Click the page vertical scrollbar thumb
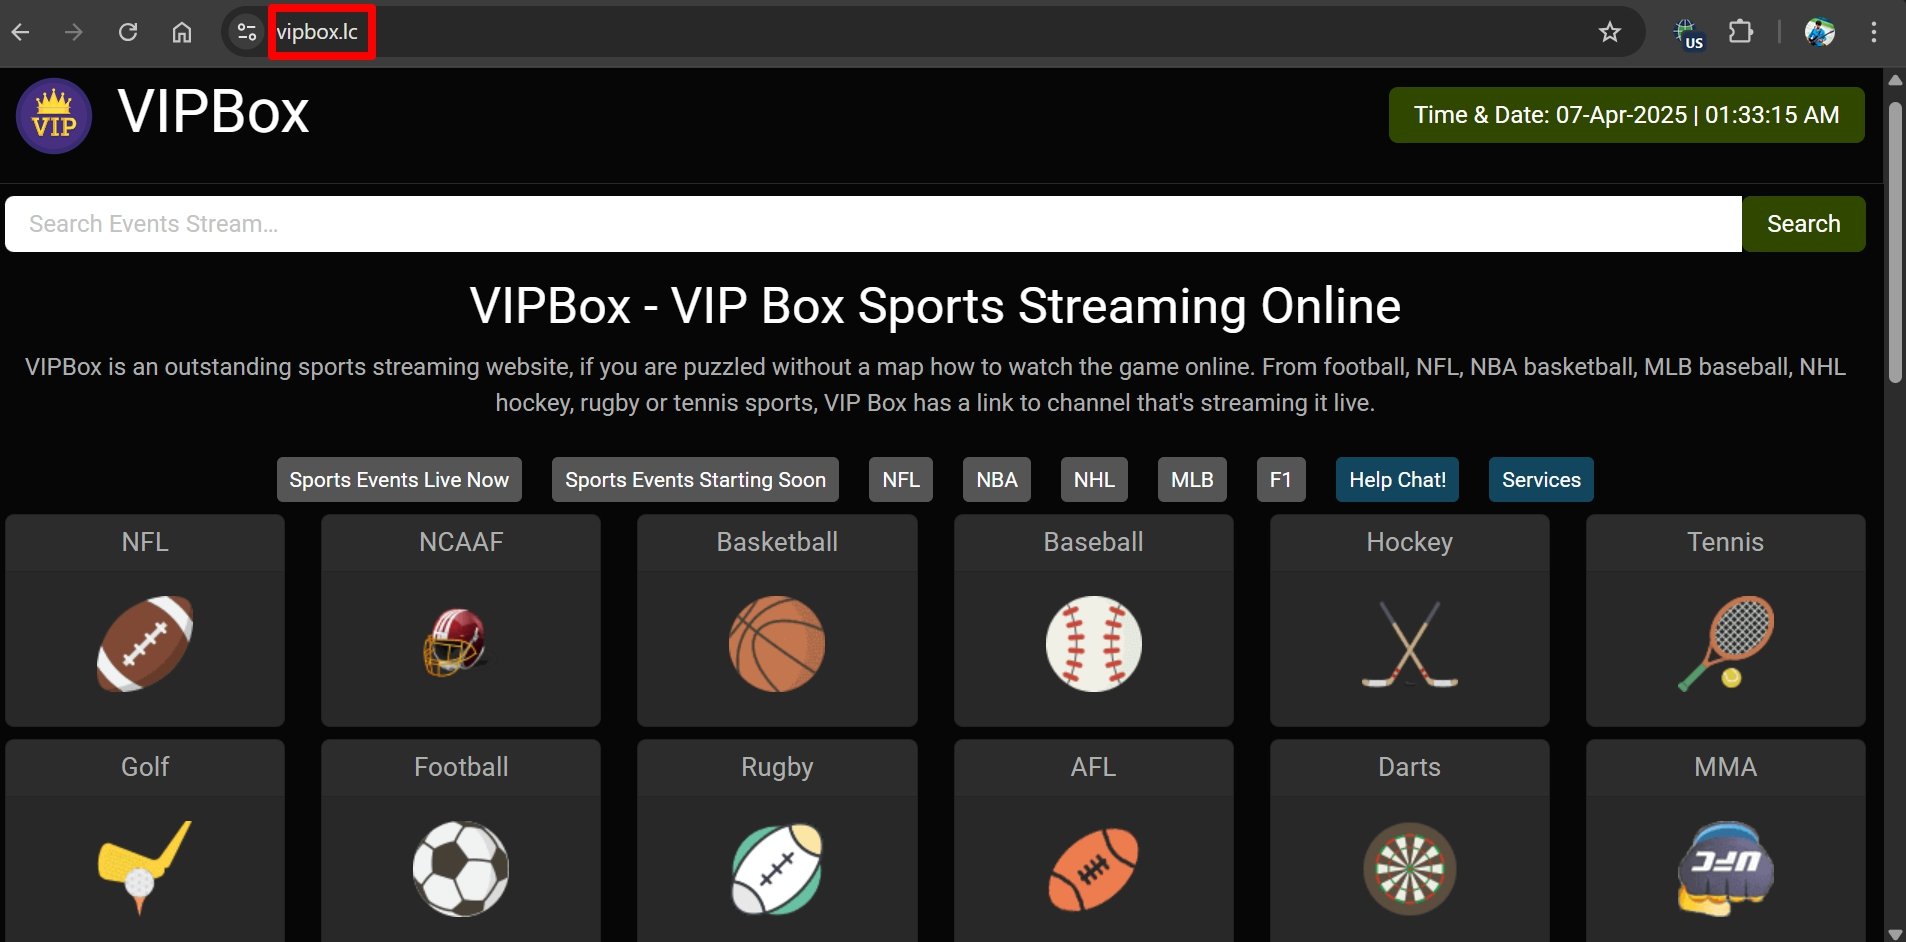The height and width of the screenshot is (942, 1906). coord(1895,242)
